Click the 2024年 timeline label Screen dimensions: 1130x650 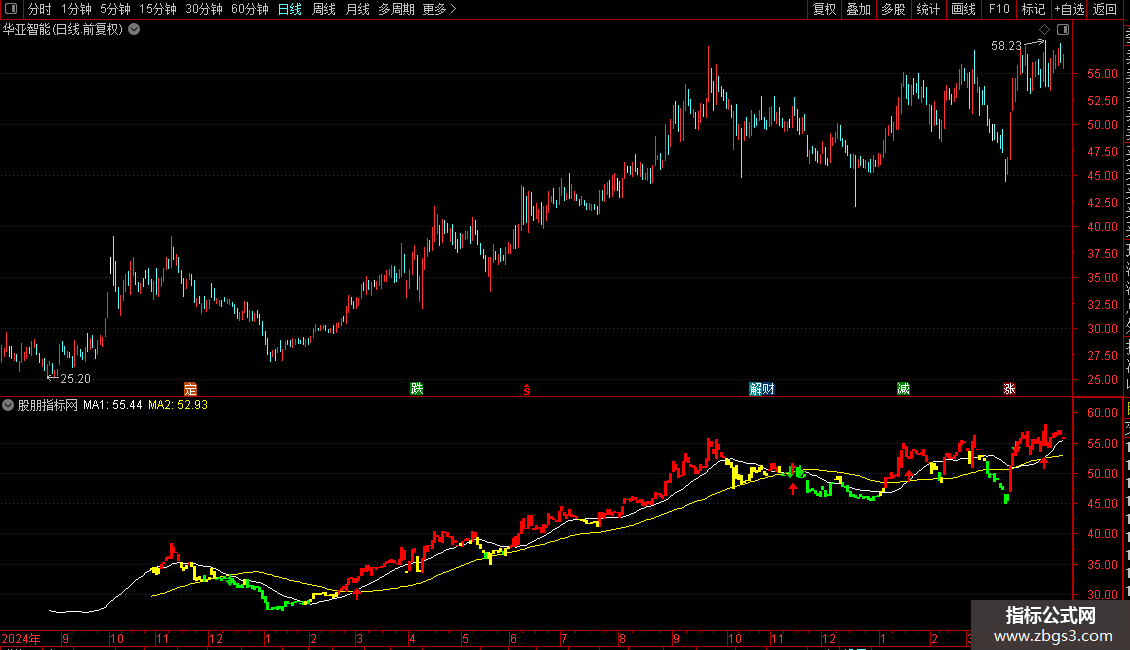pos(21,639)
